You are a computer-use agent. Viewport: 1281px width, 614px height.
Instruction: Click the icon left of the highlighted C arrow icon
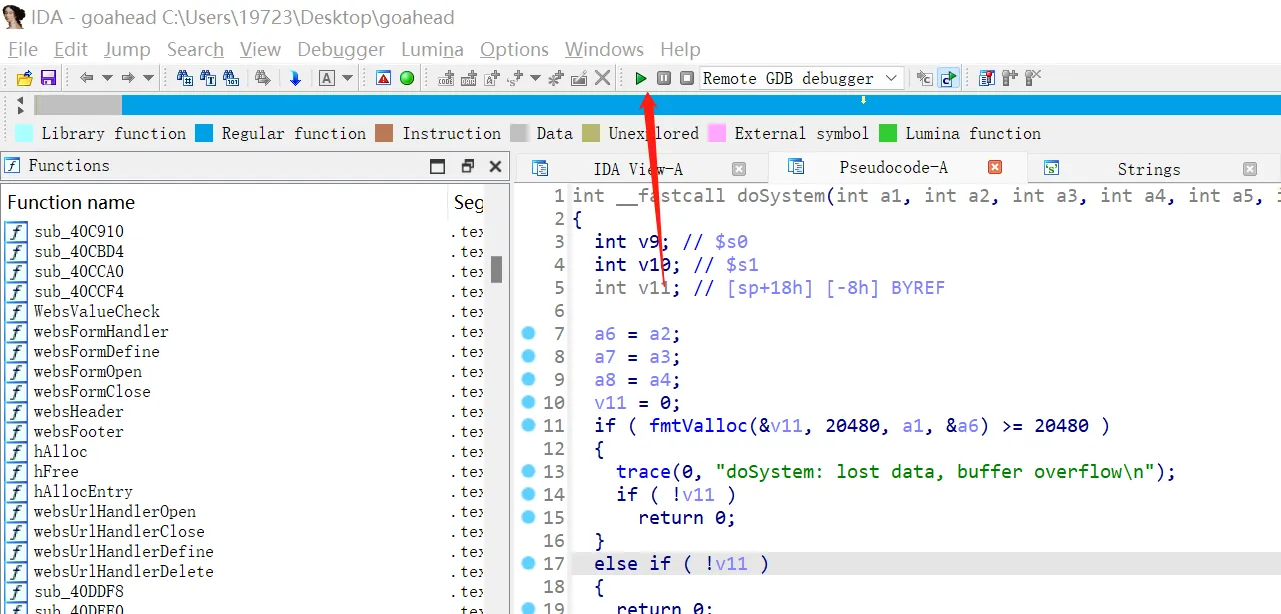pos(925,78)
